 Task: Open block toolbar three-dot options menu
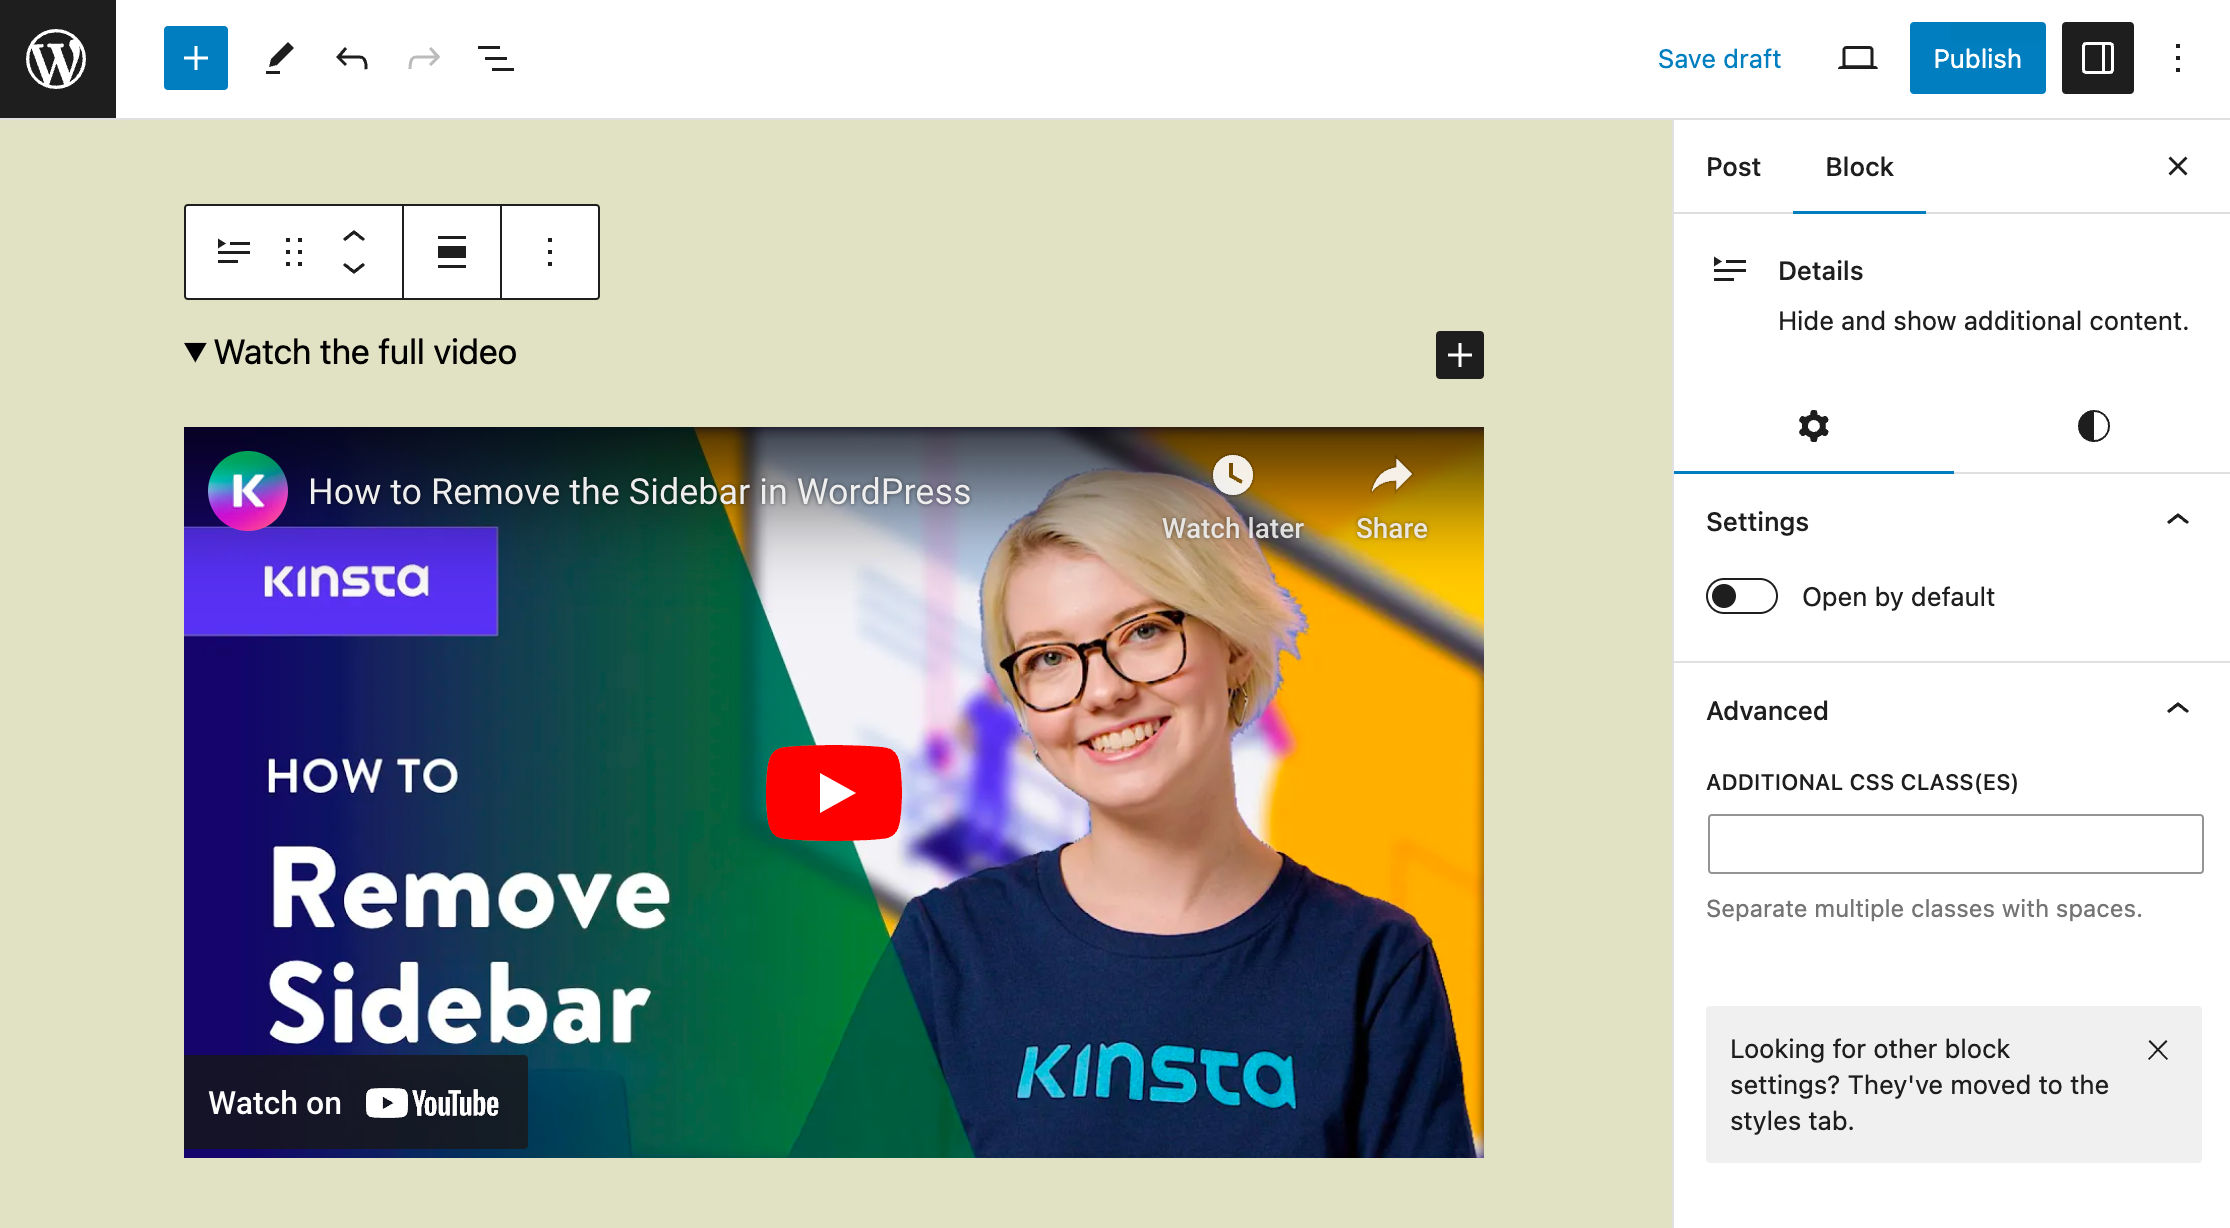550,252
